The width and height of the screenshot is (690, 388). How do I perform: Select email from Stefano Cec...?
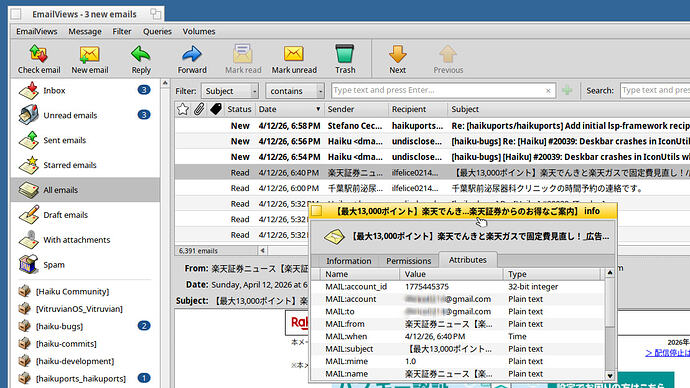[432, 126]
